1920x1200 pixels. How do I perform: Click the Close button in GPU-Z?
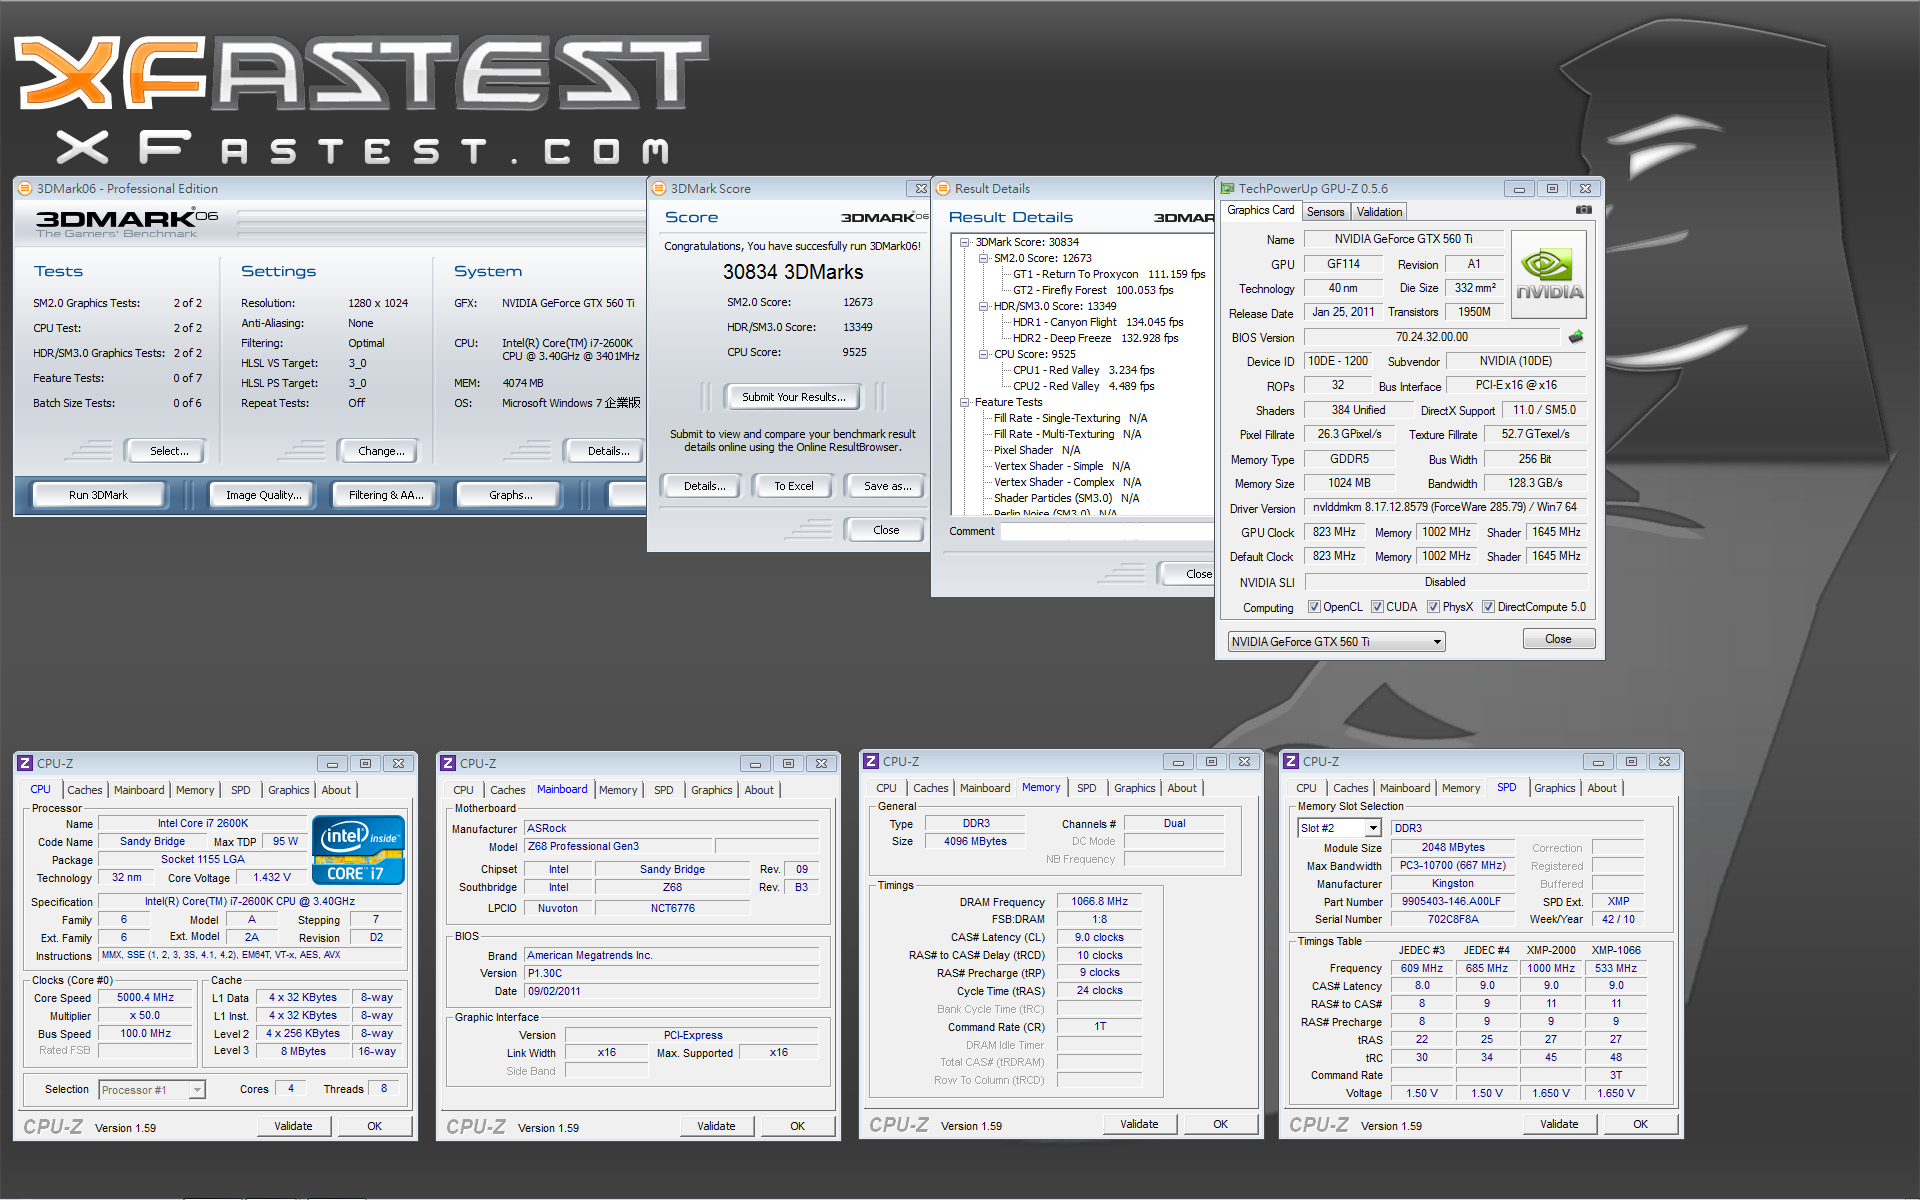(1557, 639)
